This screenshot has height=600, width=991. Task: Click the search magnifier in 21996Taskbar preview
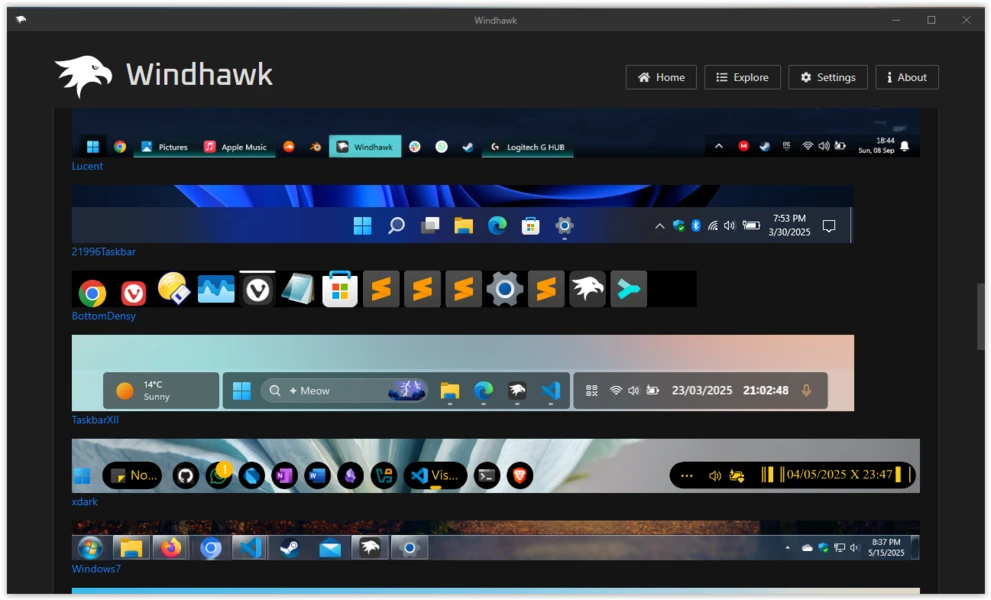click(396, 226)
